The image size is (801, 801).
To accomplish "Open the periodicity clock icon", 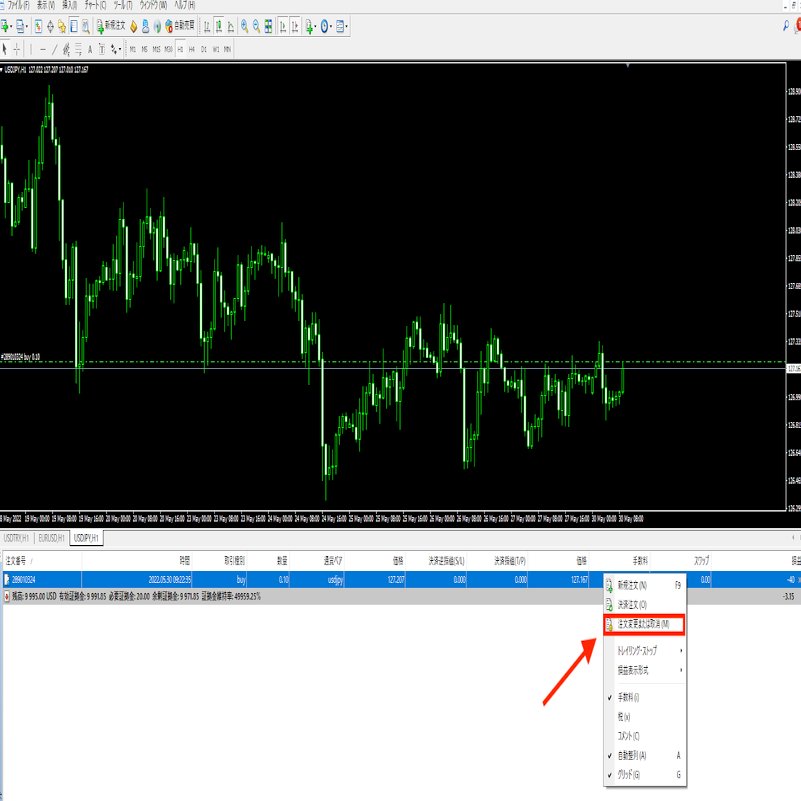I will tap(325, 26).
